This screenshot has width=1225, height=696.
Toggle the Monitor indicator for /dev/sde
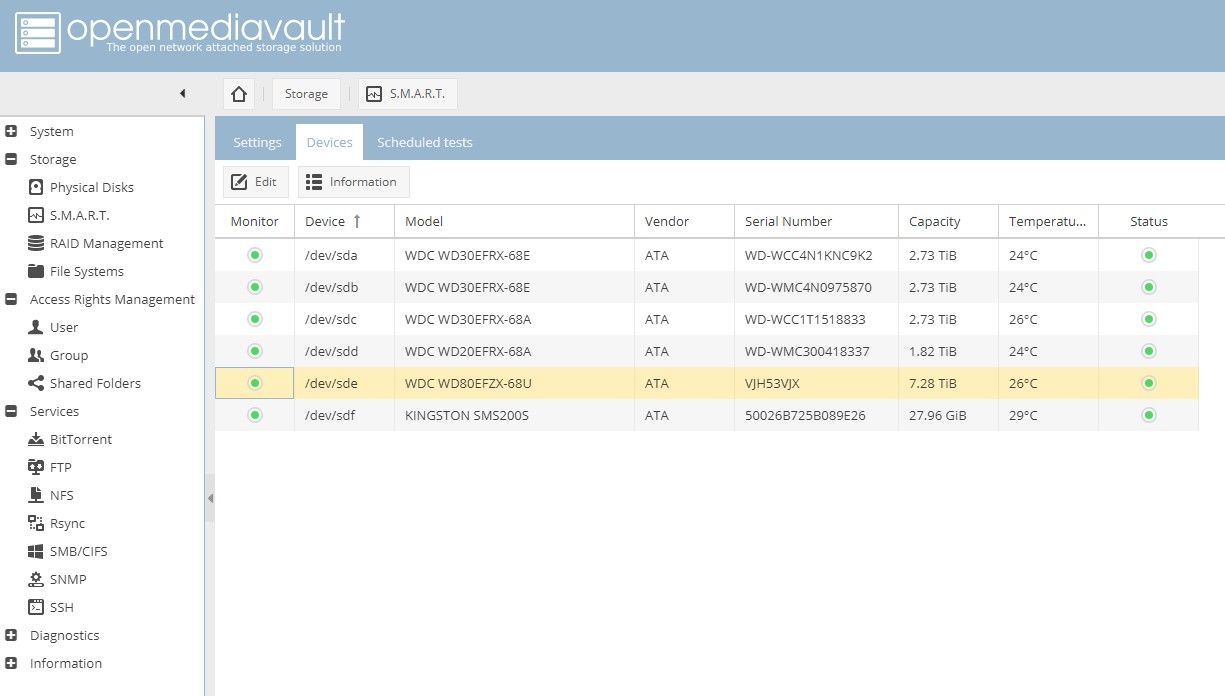coord(255,383)
